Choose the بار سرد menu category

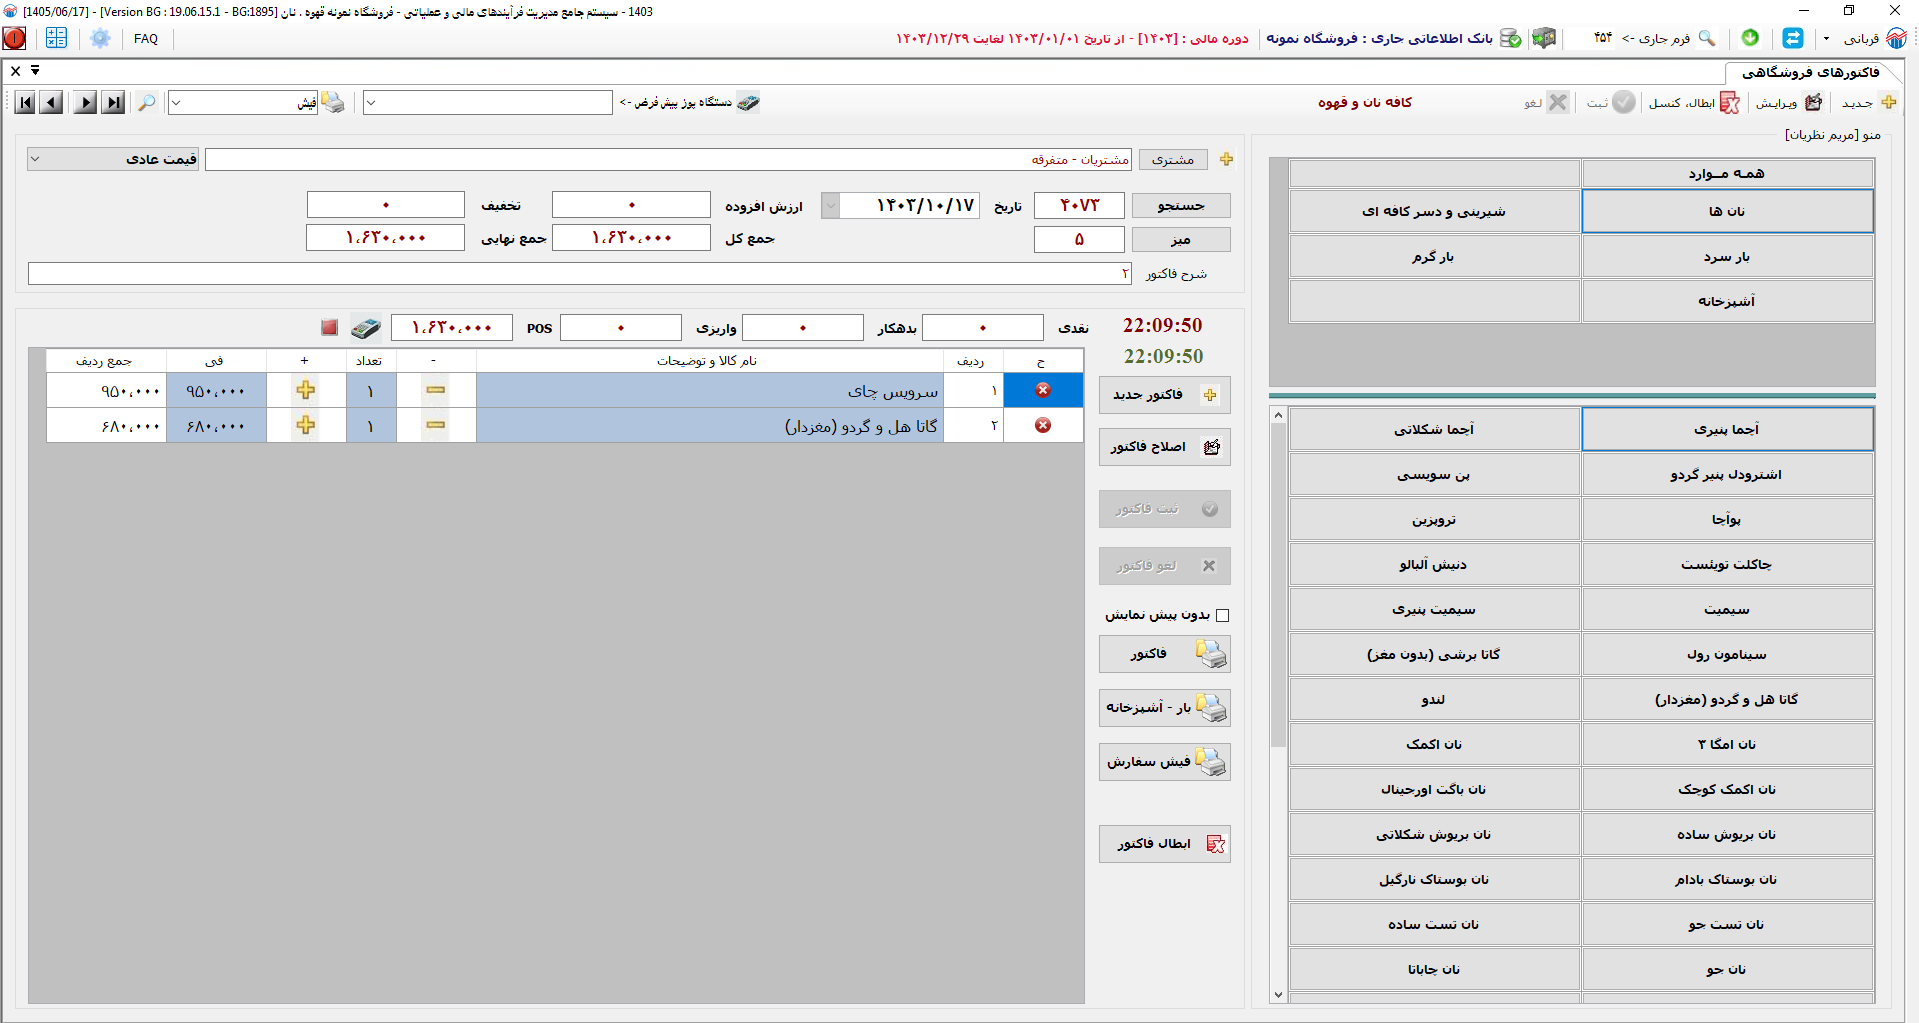(x=1727, y=257)
